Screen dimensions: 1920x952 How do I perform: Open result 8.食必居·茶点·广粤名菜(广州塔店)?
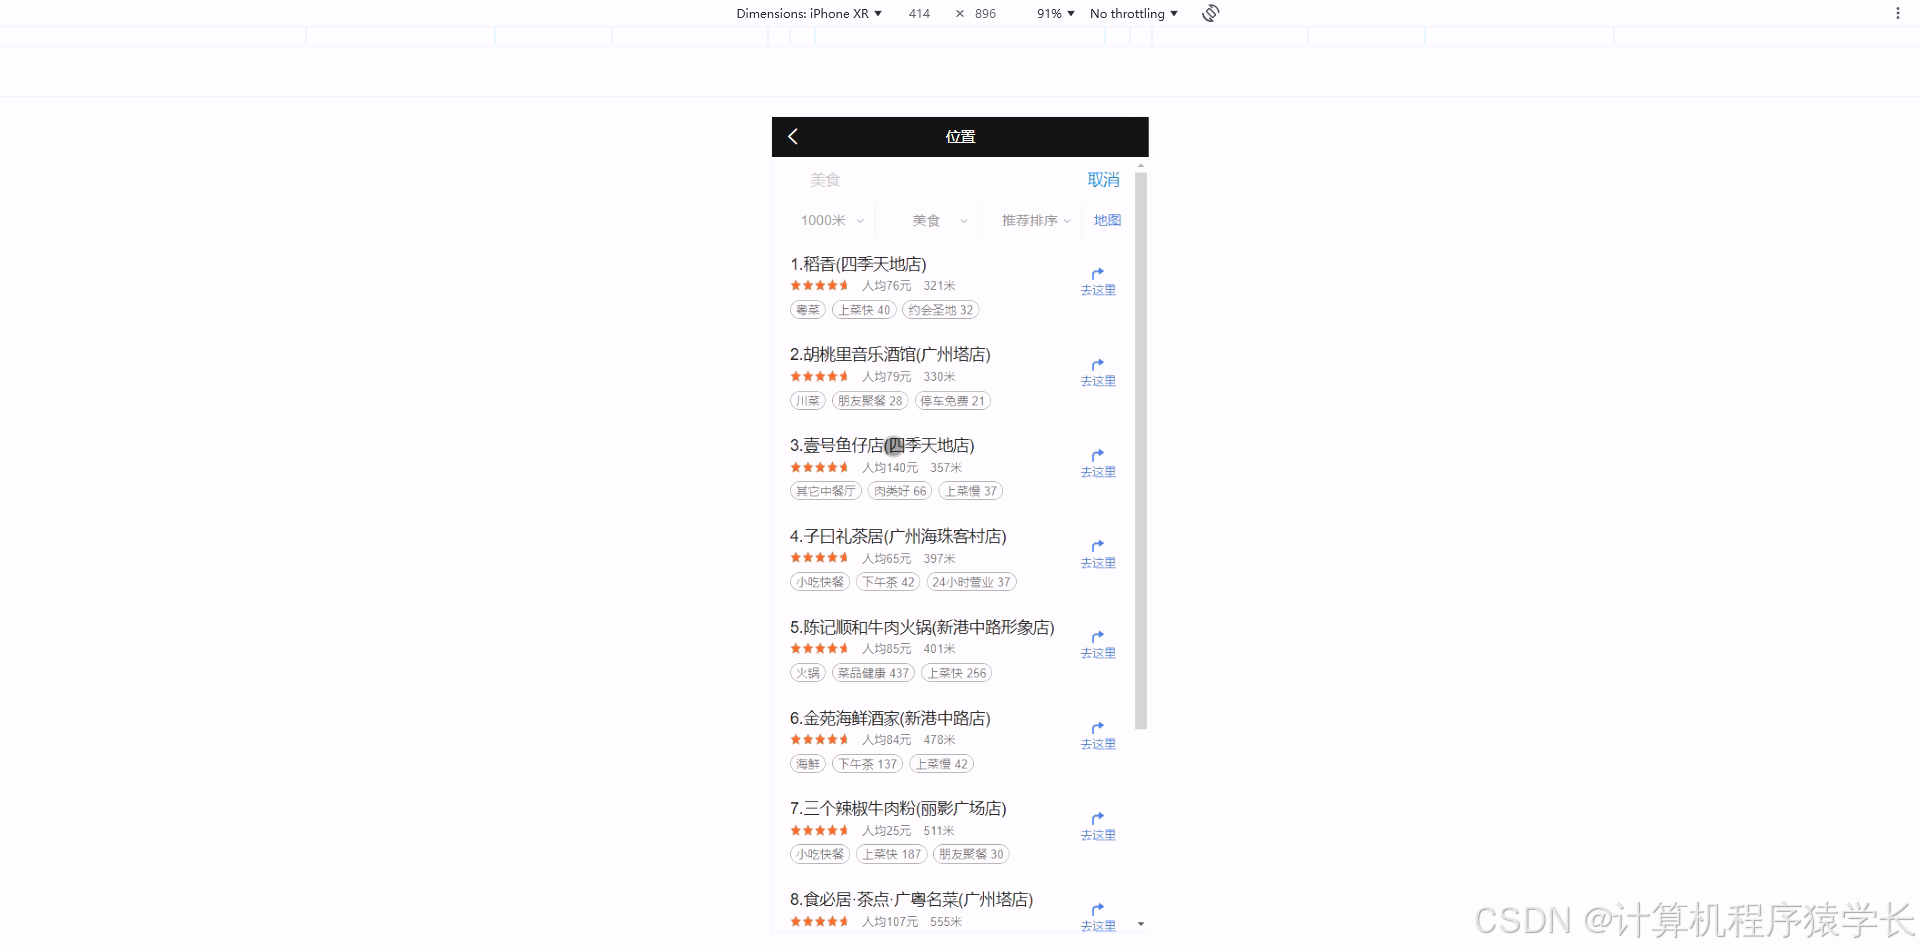[x=911, y=899]
